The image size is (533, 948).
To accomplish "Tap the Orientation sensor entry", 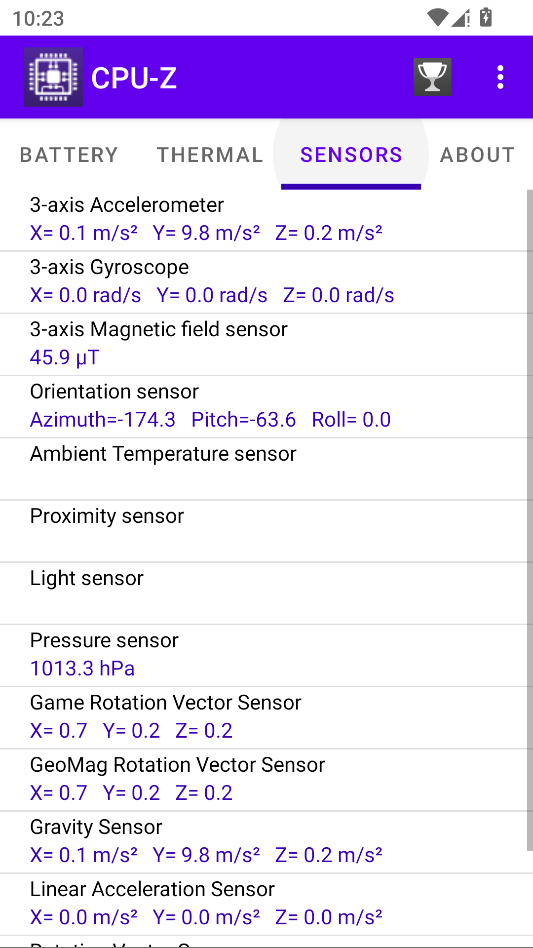I will (x=263, y=406).
